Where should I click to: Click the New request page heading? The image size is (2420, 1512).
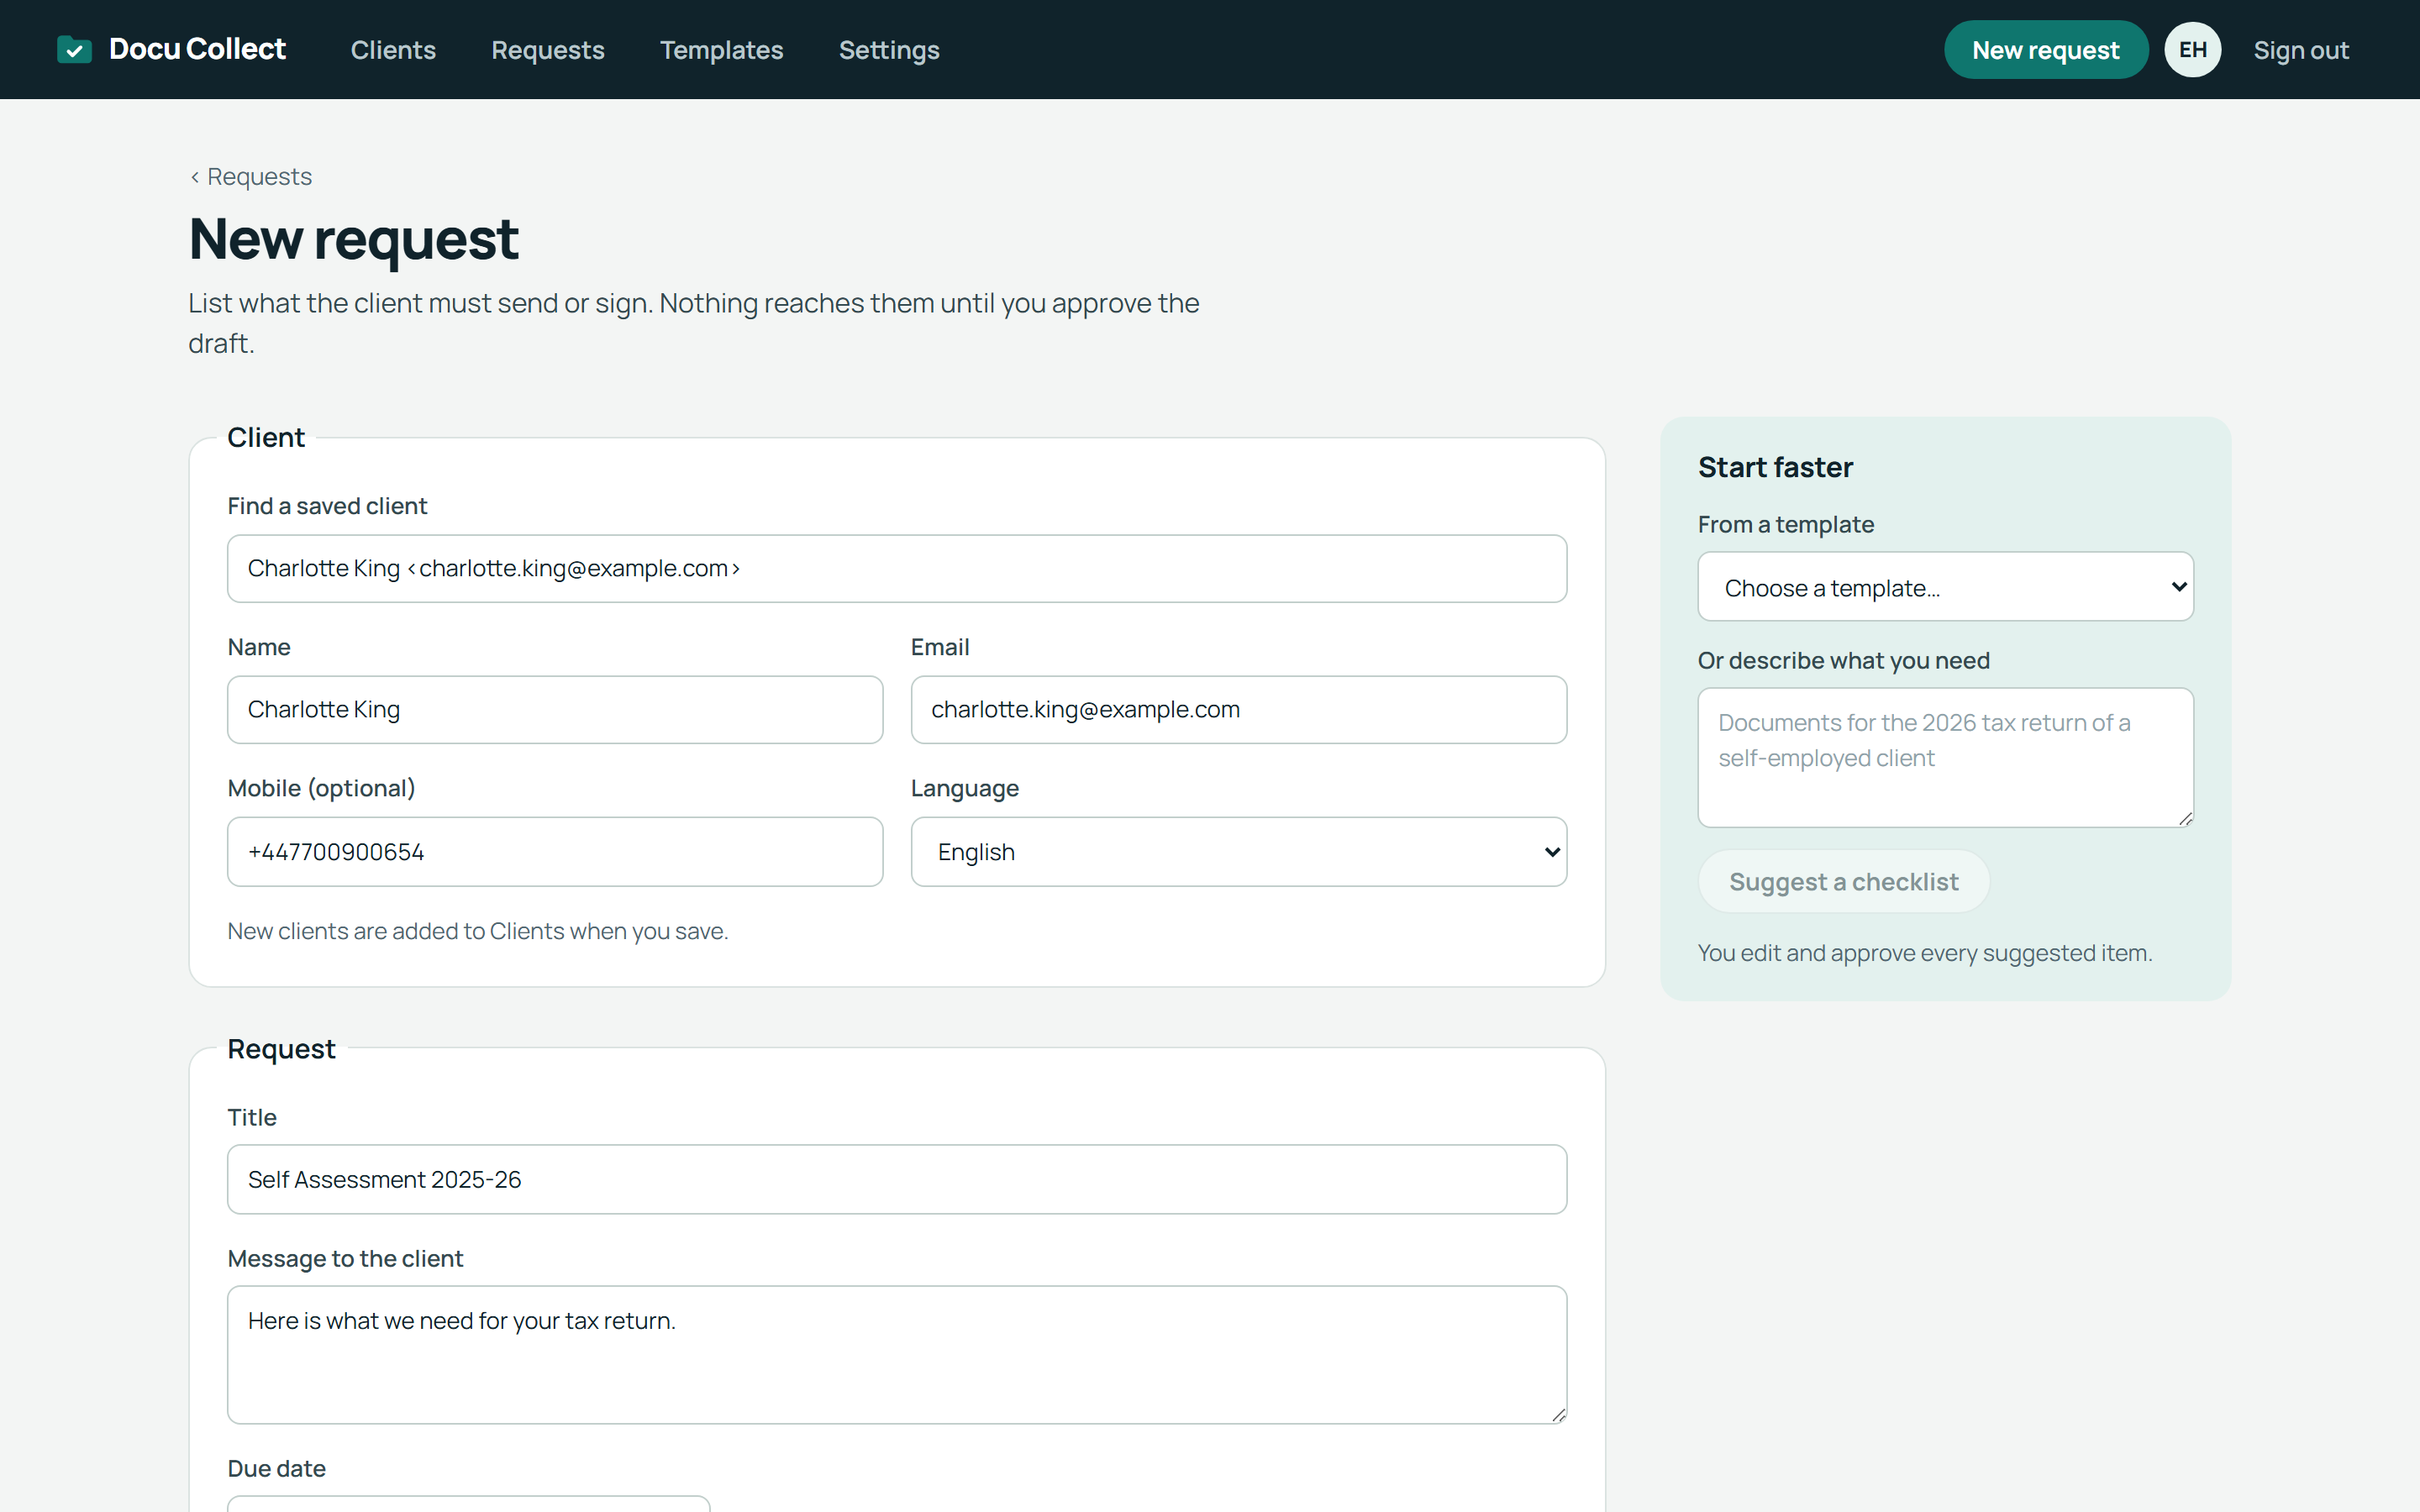(353, 239)
